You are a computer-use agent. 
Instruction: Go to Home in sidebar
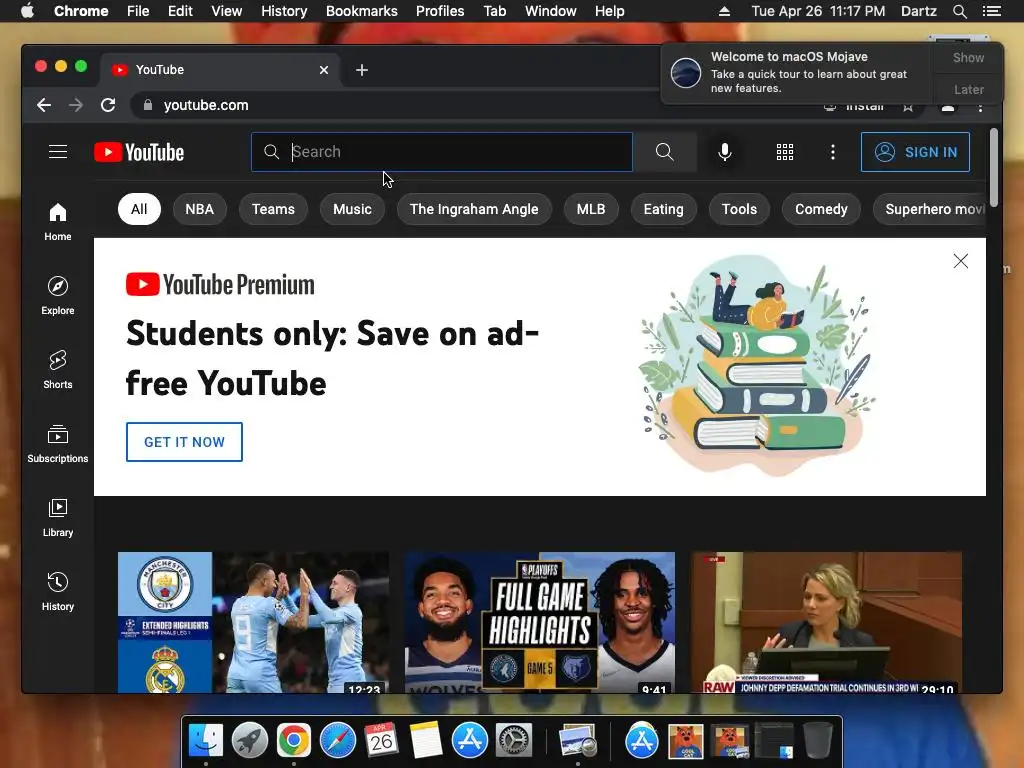click(x=57, y=222)
